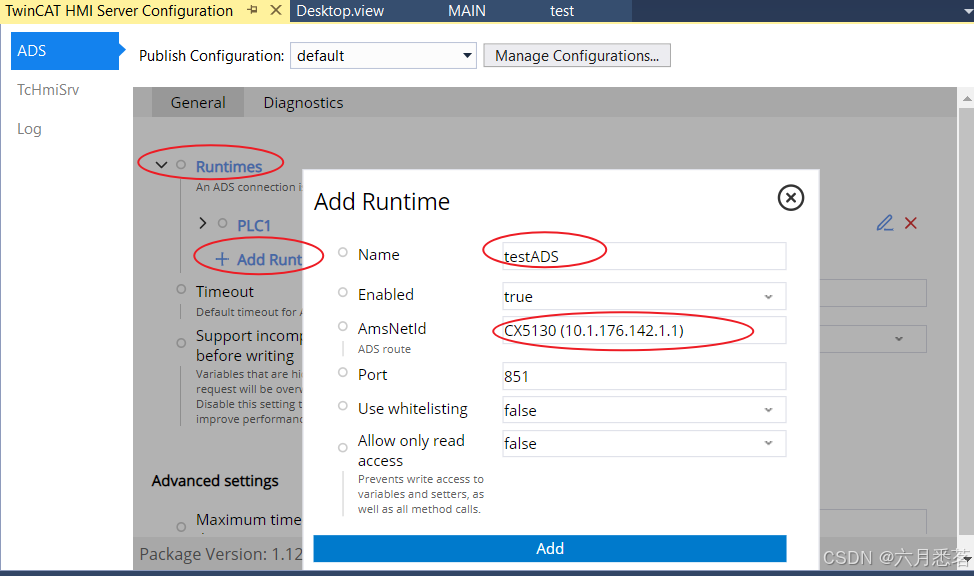Click the Runtimes heading link
974x576 pixels.
click(229, 167)
